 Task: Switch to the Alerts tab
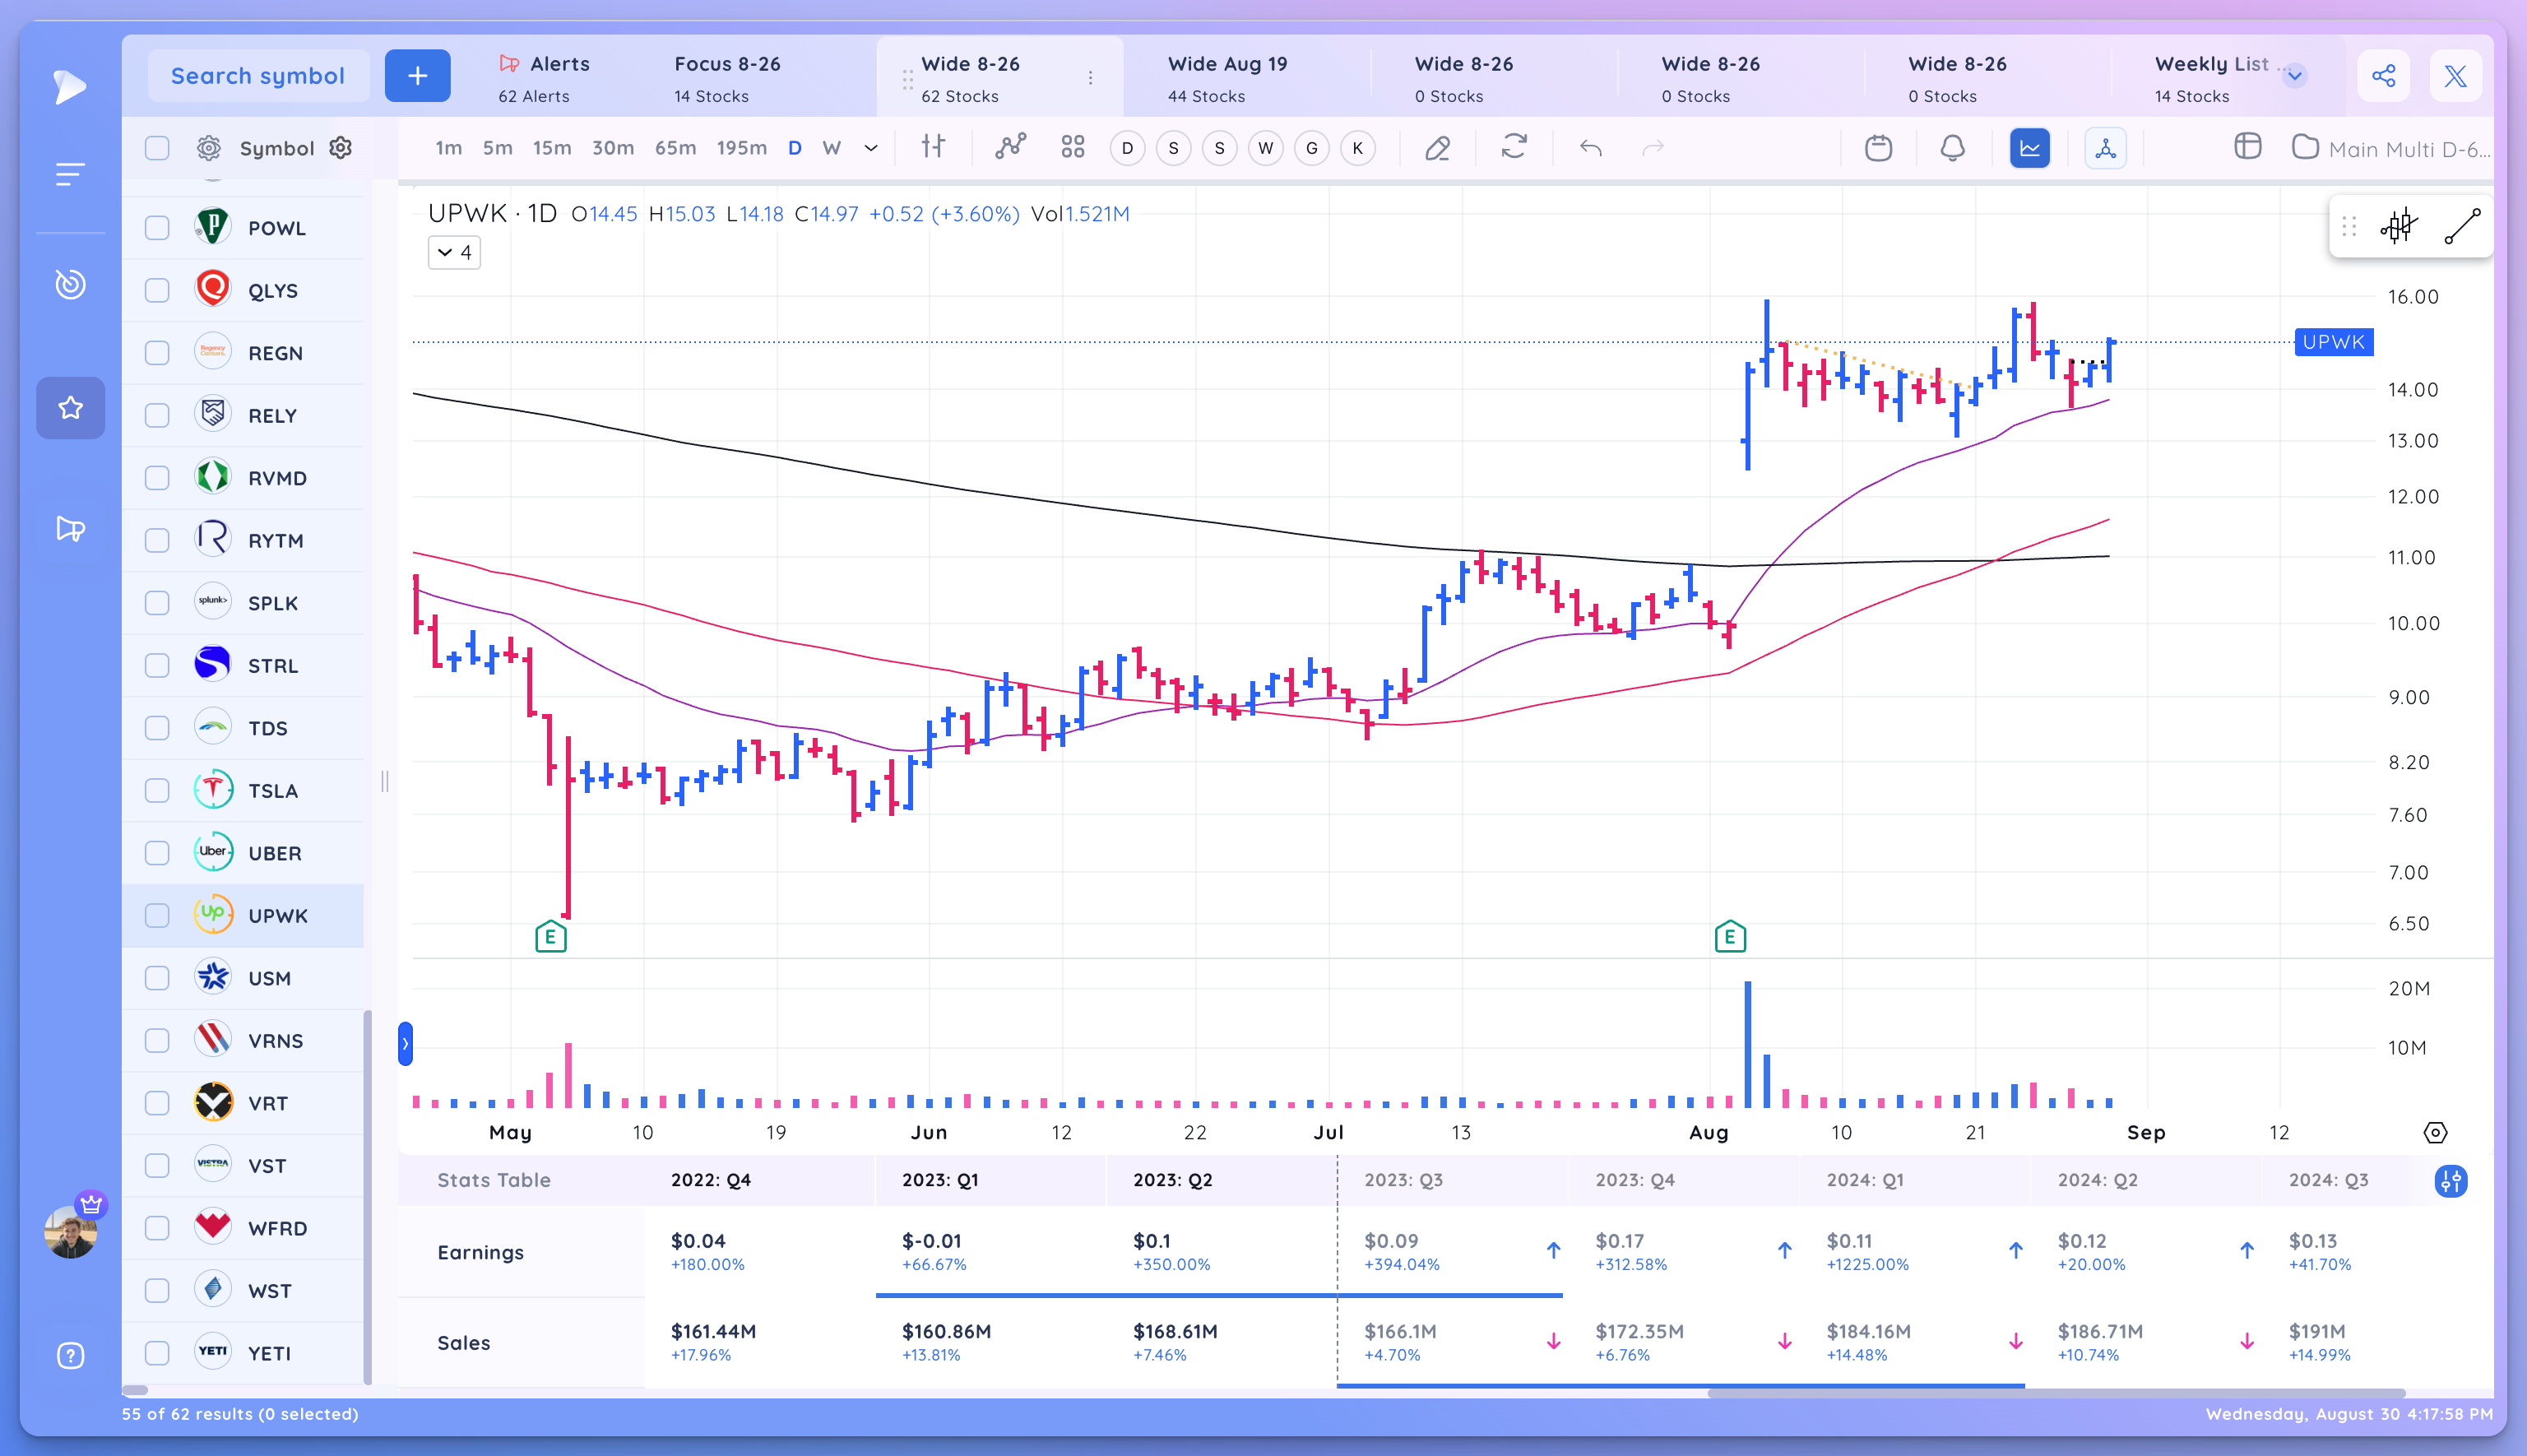(545, 78)
